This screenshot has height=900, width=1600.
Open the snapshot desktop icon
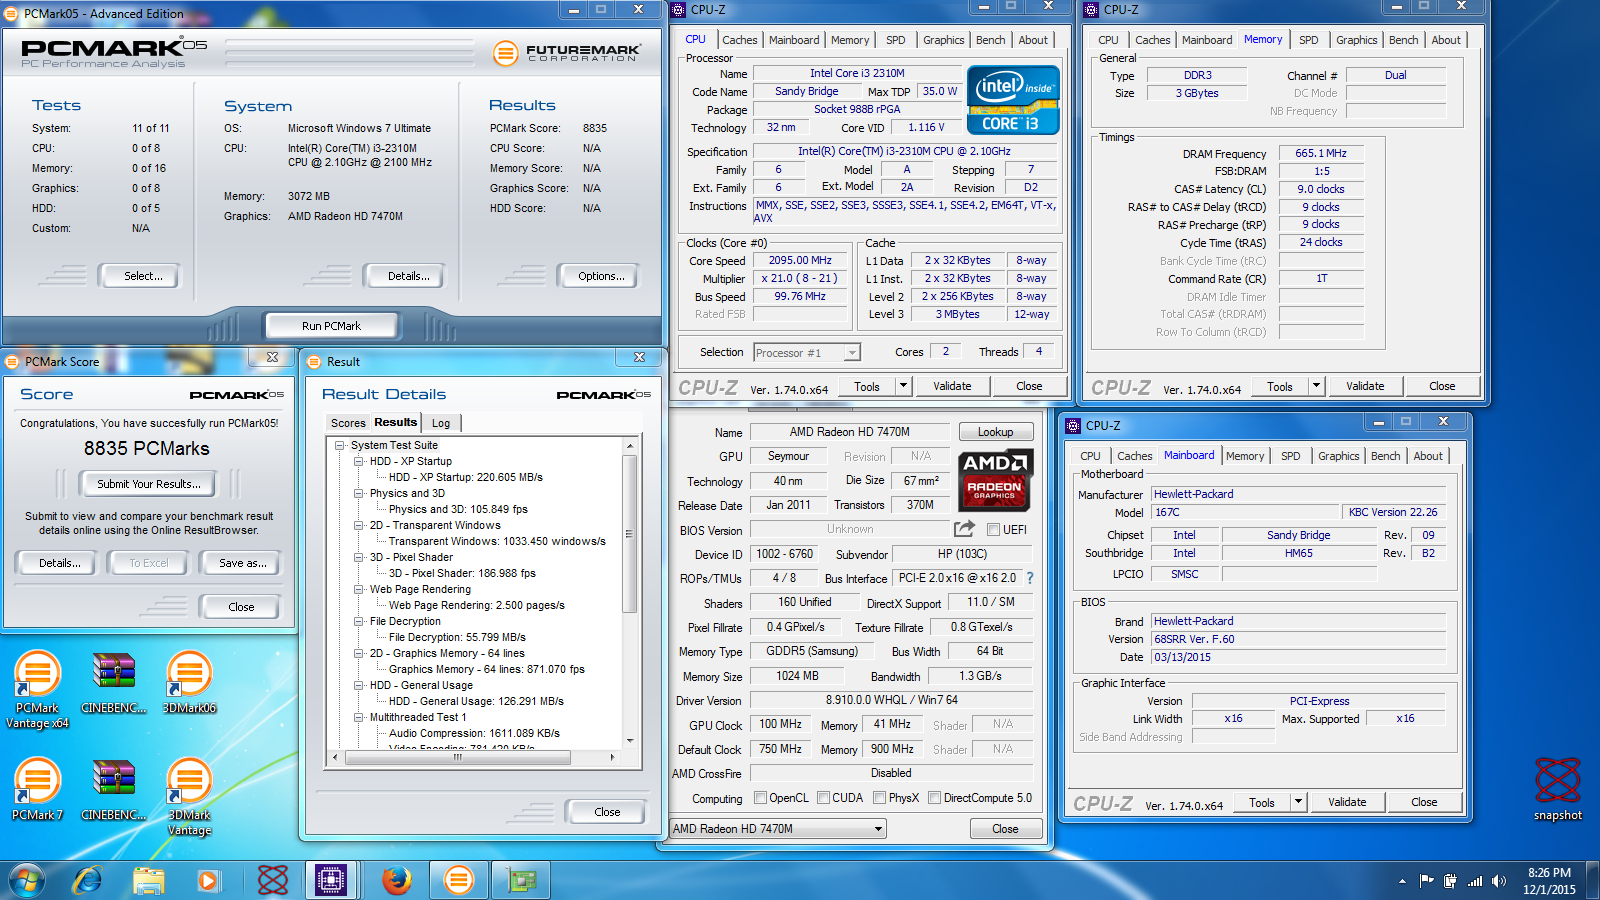click(x=1558, y=789)
